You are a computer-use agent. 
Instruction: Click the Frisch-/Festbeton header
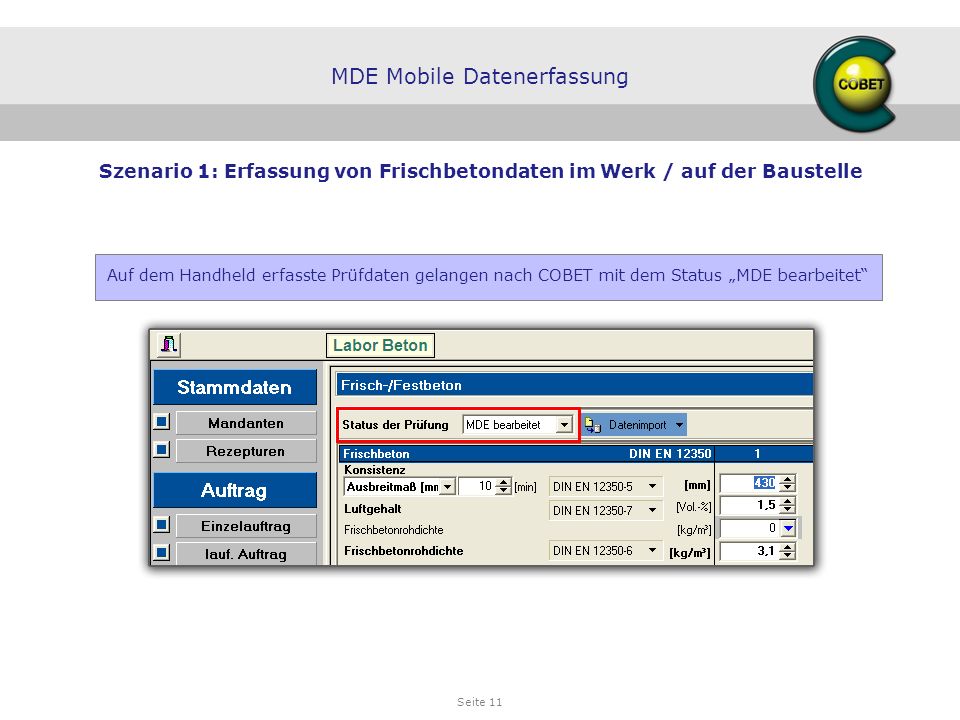[574, 385]
